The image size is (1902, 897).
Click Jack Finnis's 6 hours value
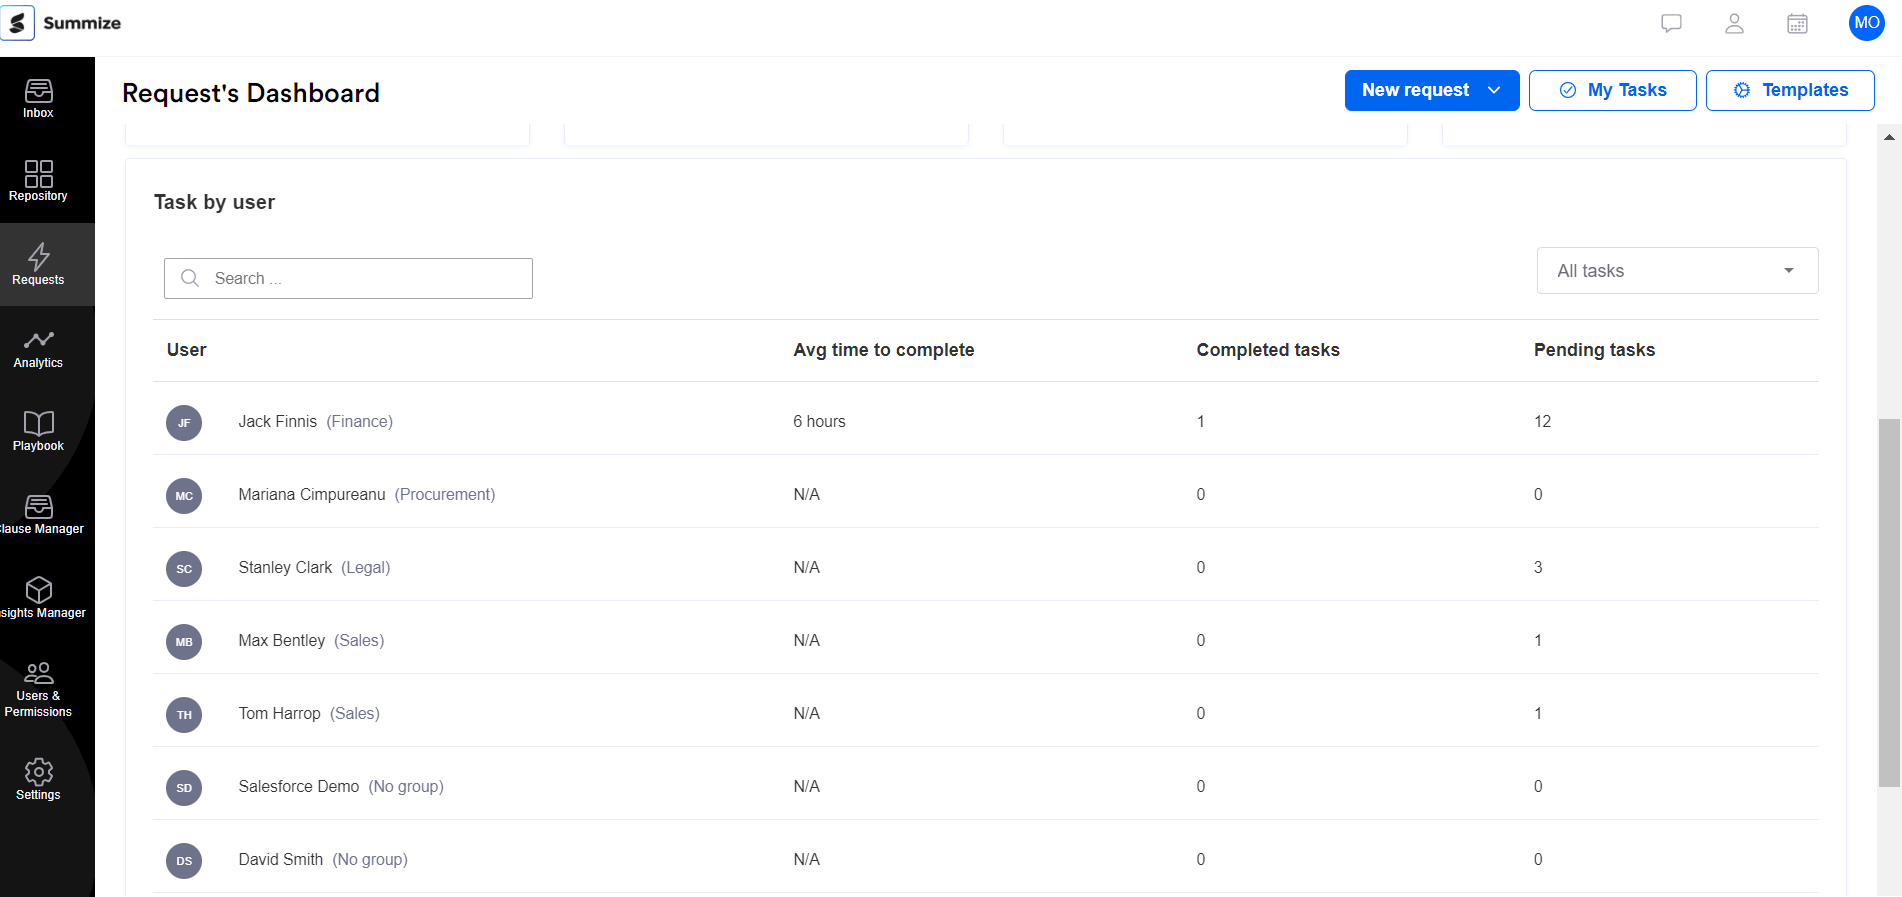pyautogui.click(x=819, y=421)
